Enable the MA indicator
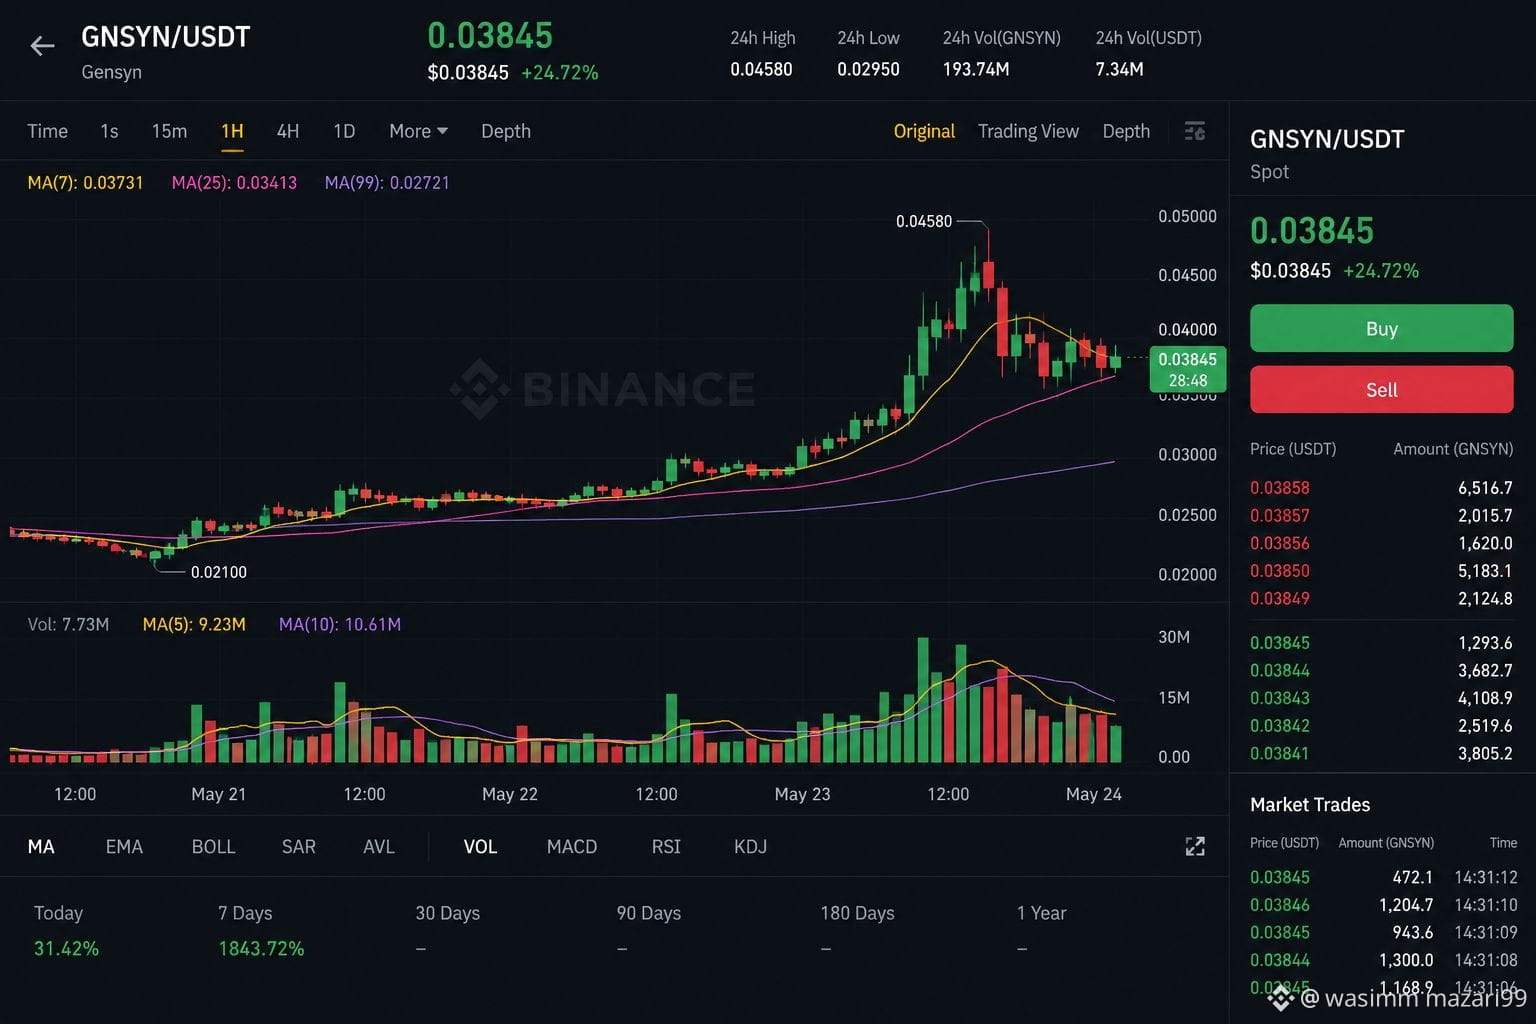Screen dimensions: 1536x1024 pos(41,847)
